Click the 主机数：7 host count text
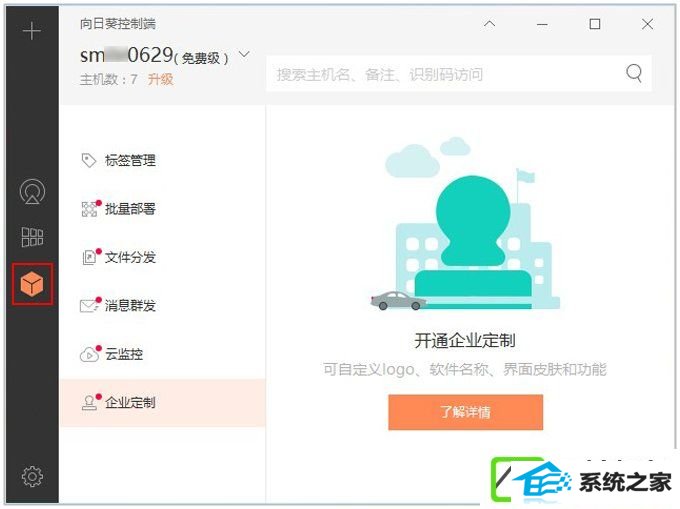 [x=108, y=79]
